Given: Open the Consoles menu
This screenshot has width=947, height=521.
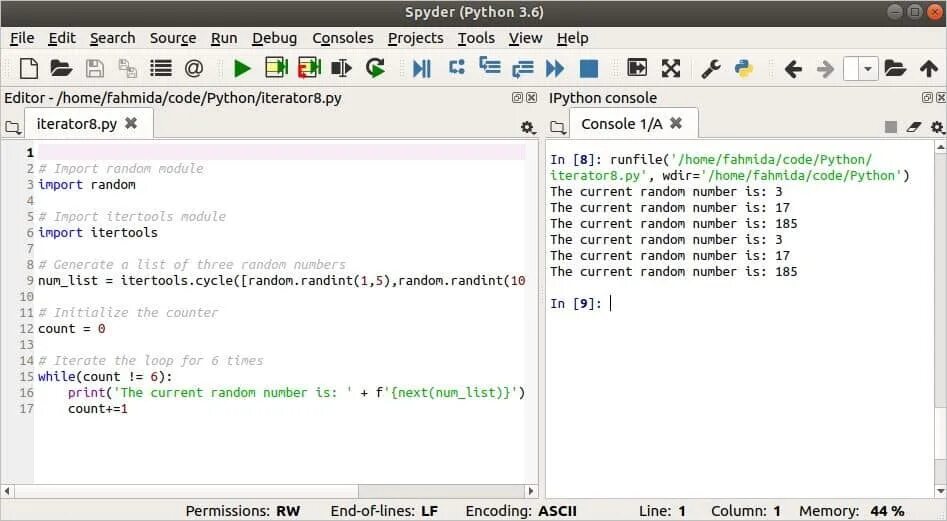Looking at the screenshot, I should [342, 38].
